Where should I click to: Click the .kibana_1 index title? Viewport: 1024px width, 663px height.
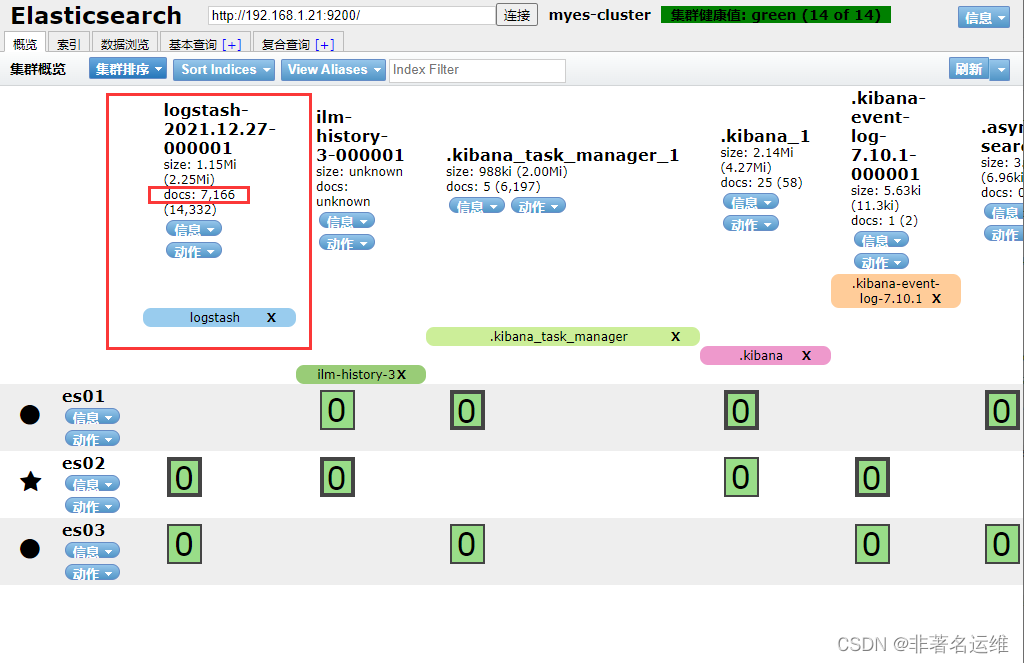[765, 136]
